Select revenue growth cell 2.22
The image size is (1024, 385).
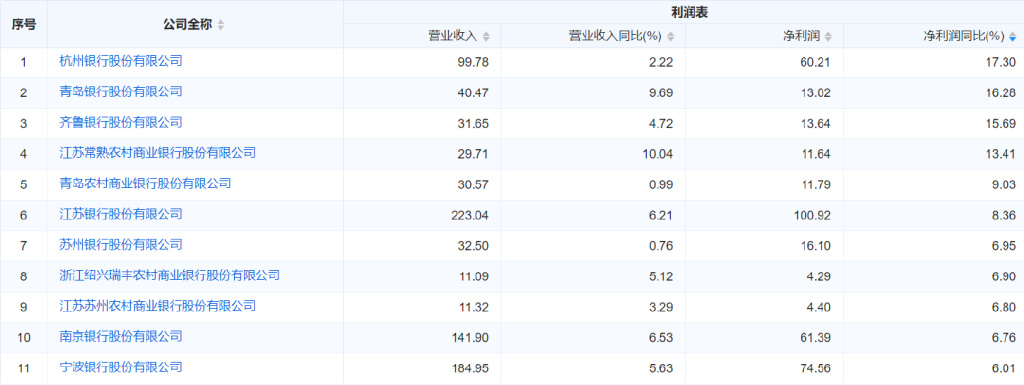(x=662, y=62)
